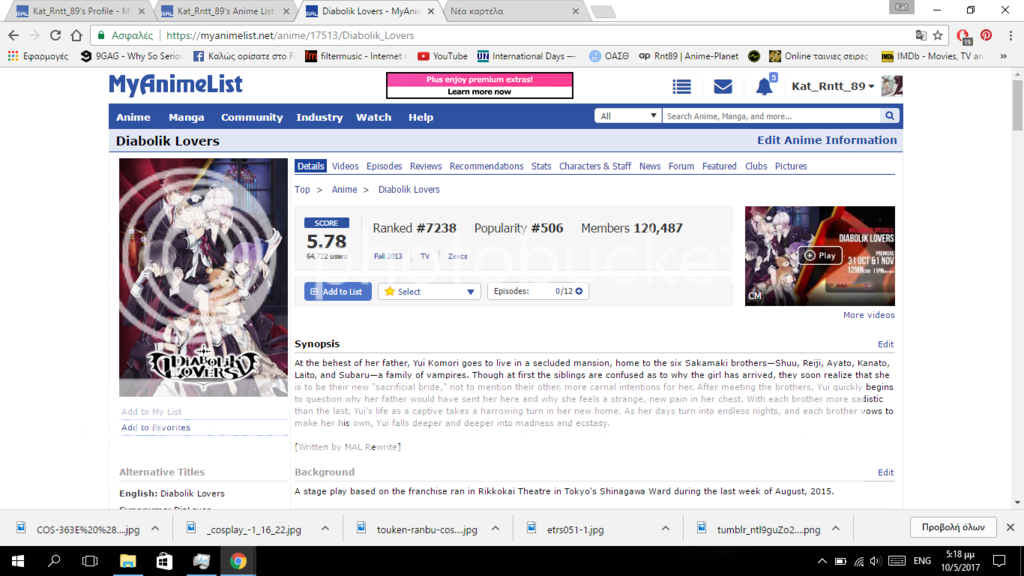The image size is (1024, 576).
Task: Switch to the Characters & Staff tab
Action: [x=595, y=167]
